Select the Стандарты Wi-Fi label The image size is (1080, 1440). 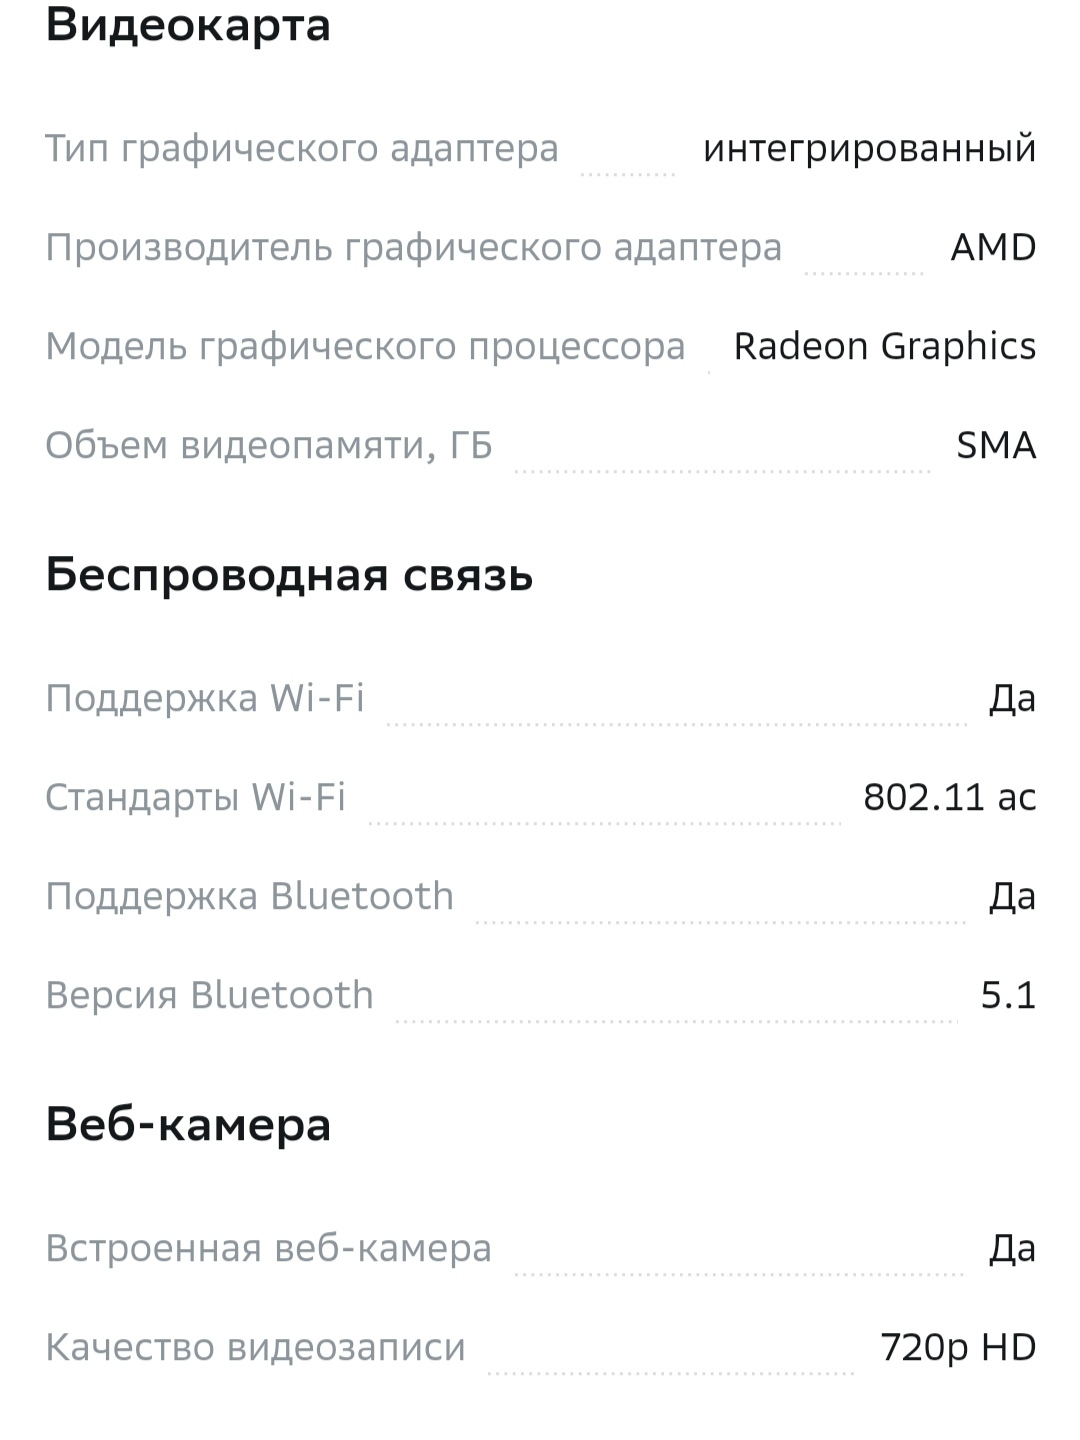pyautogui.click(x=195, y=797)
